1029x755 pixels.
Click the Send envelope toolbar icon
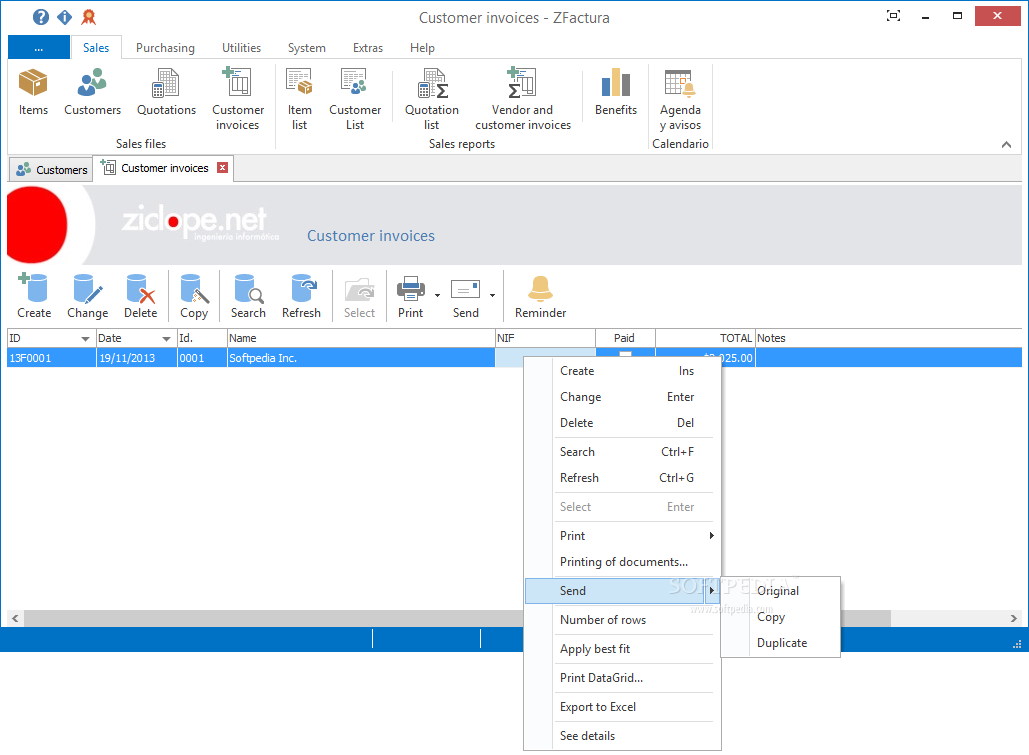pyautogui.click(x=465, y=296)
